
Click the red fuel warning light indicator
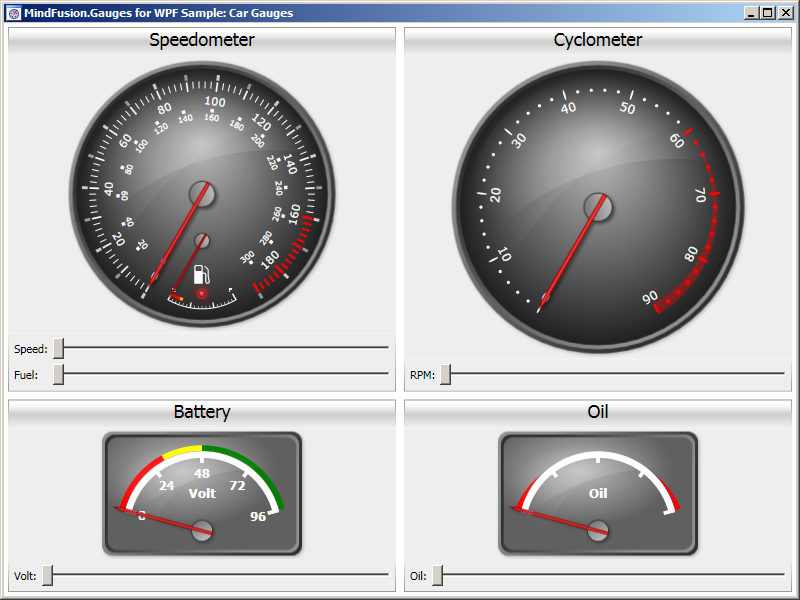pos(202,294)
